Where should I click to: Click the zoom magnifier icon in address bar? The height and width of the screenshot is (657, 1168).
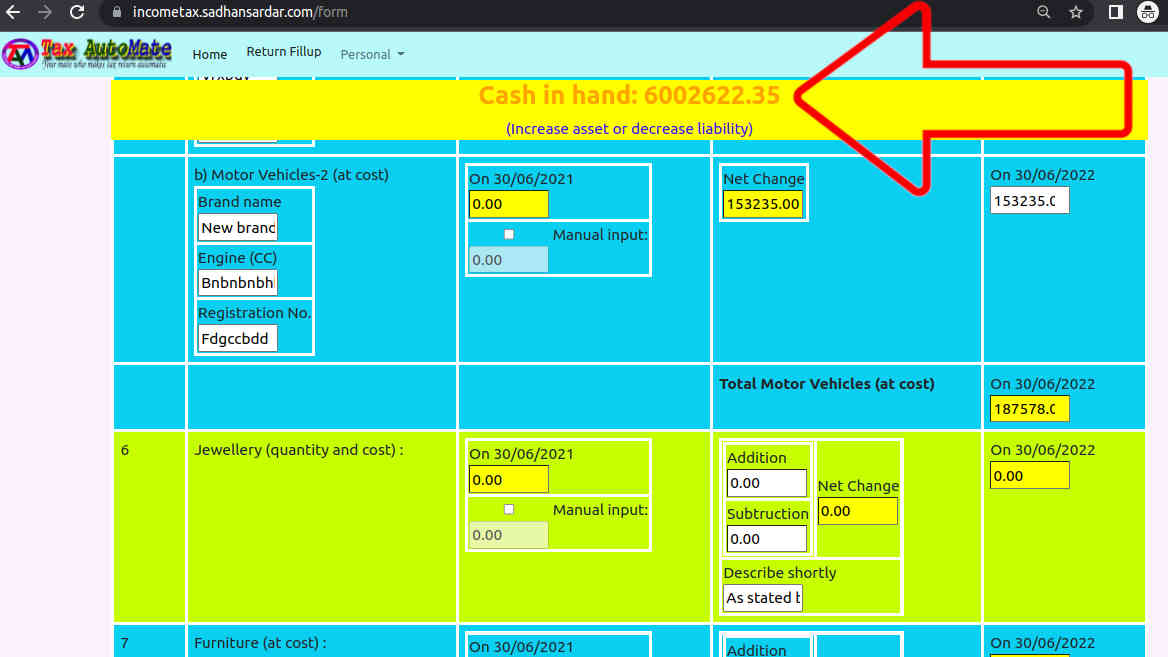click(x=1044, y=13)
